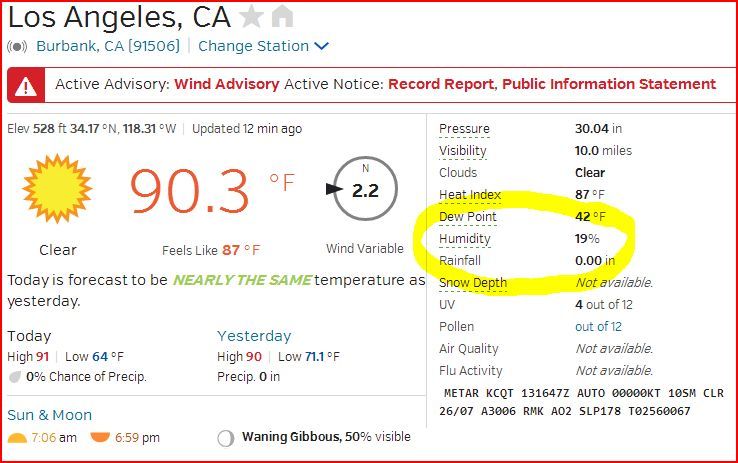Click the favorite star icon beside Los Angeles
738x463 pixels.
point(252,17)
